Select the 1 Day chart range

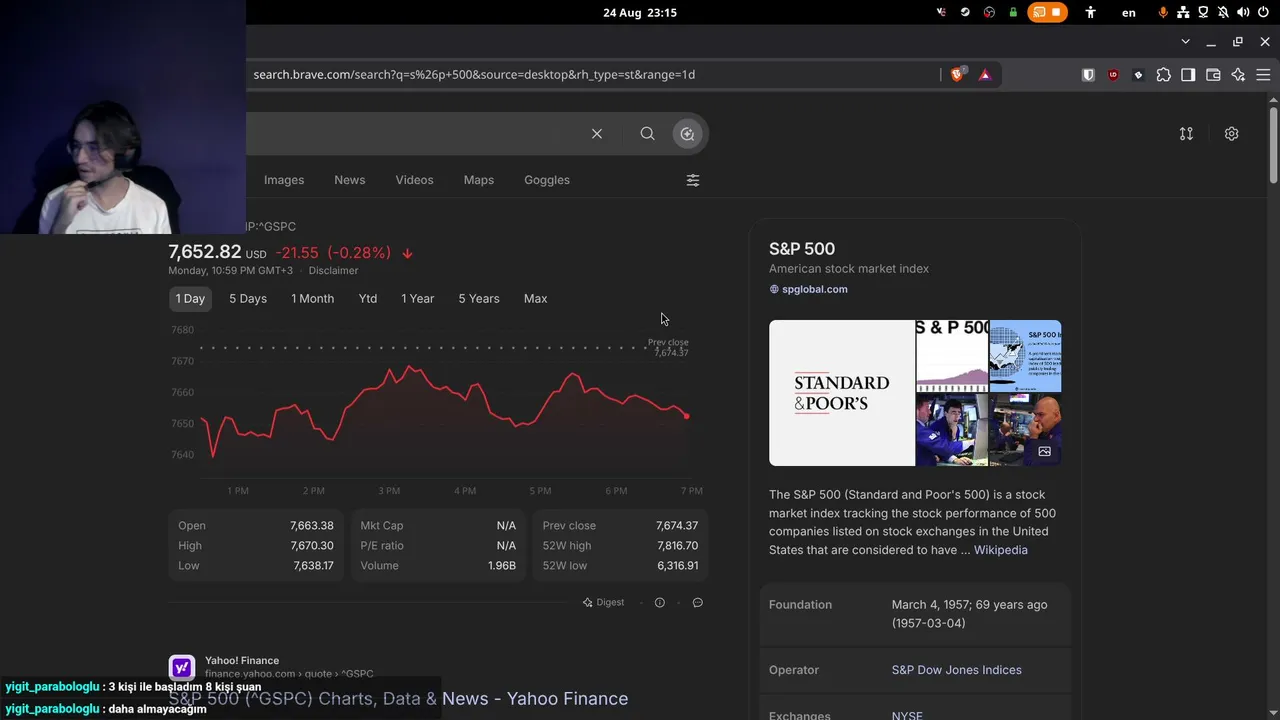[x=190, y=299]
